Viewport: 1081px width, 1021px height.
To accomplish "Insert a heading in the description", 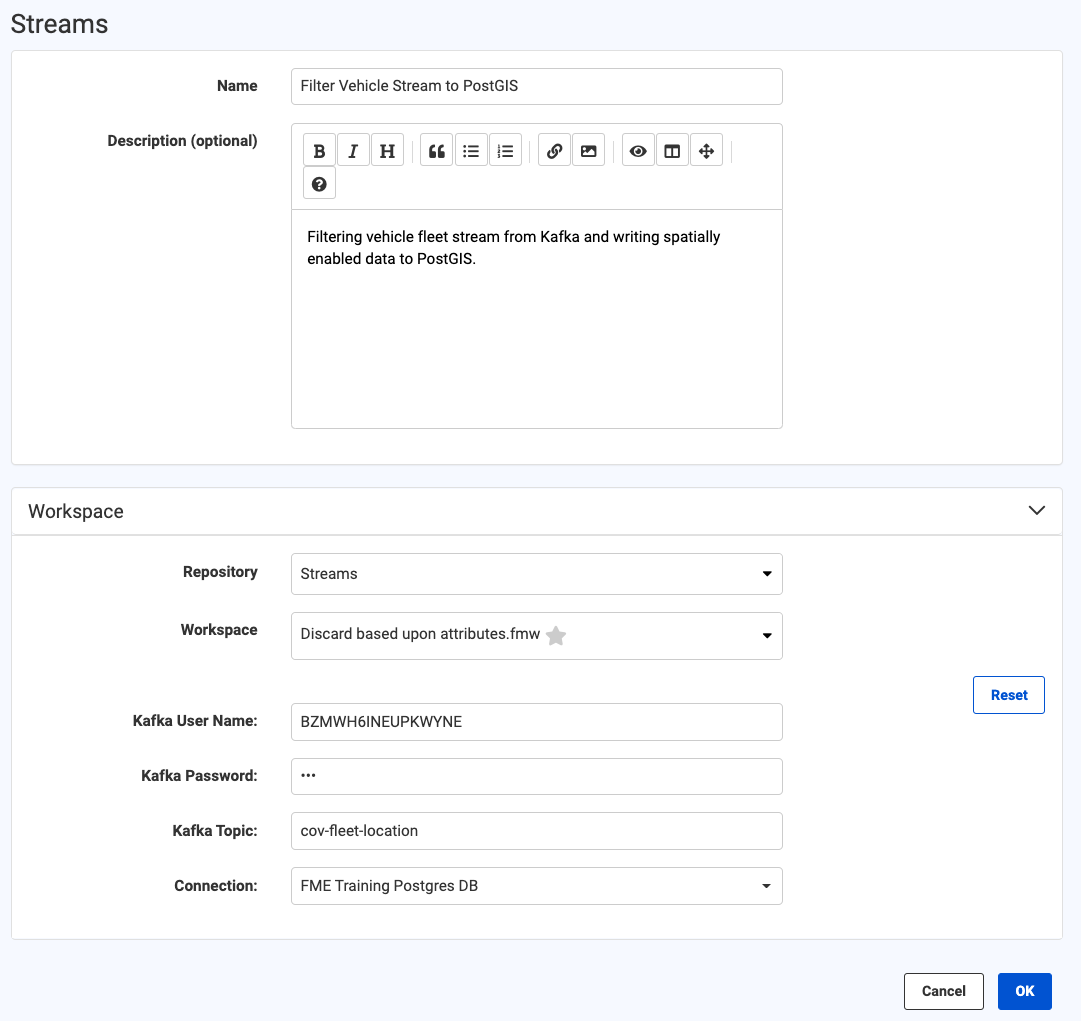I will 387,150.
